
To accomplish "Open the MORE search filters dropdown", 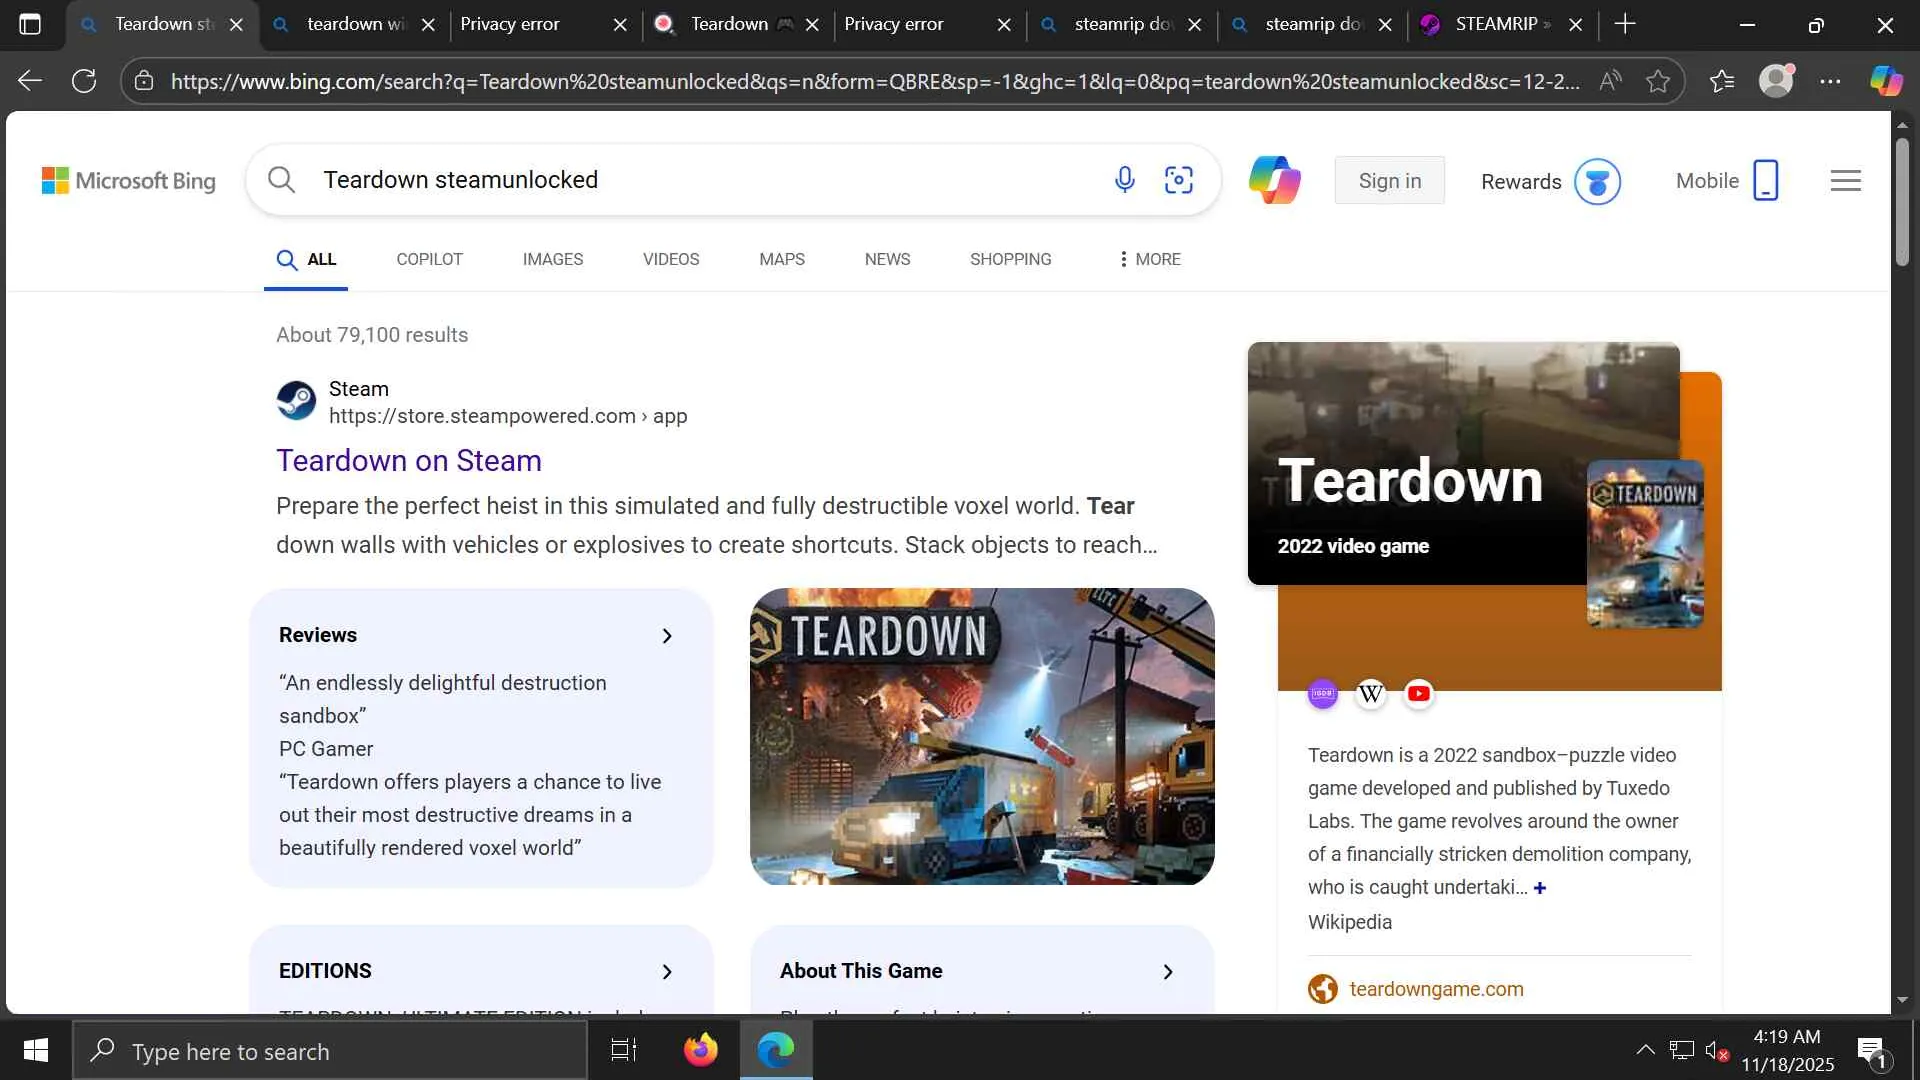I will (1149, 259).
